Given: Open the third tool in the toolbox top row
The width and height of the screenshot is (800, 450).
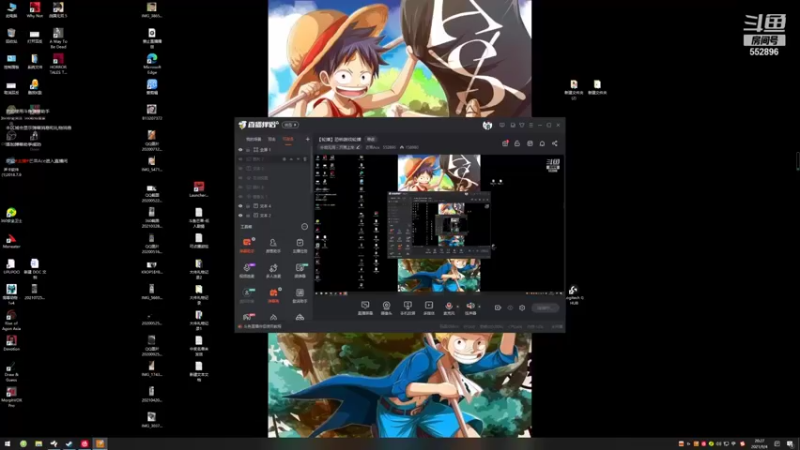Looking at the screenshot, I should point(299,245).
